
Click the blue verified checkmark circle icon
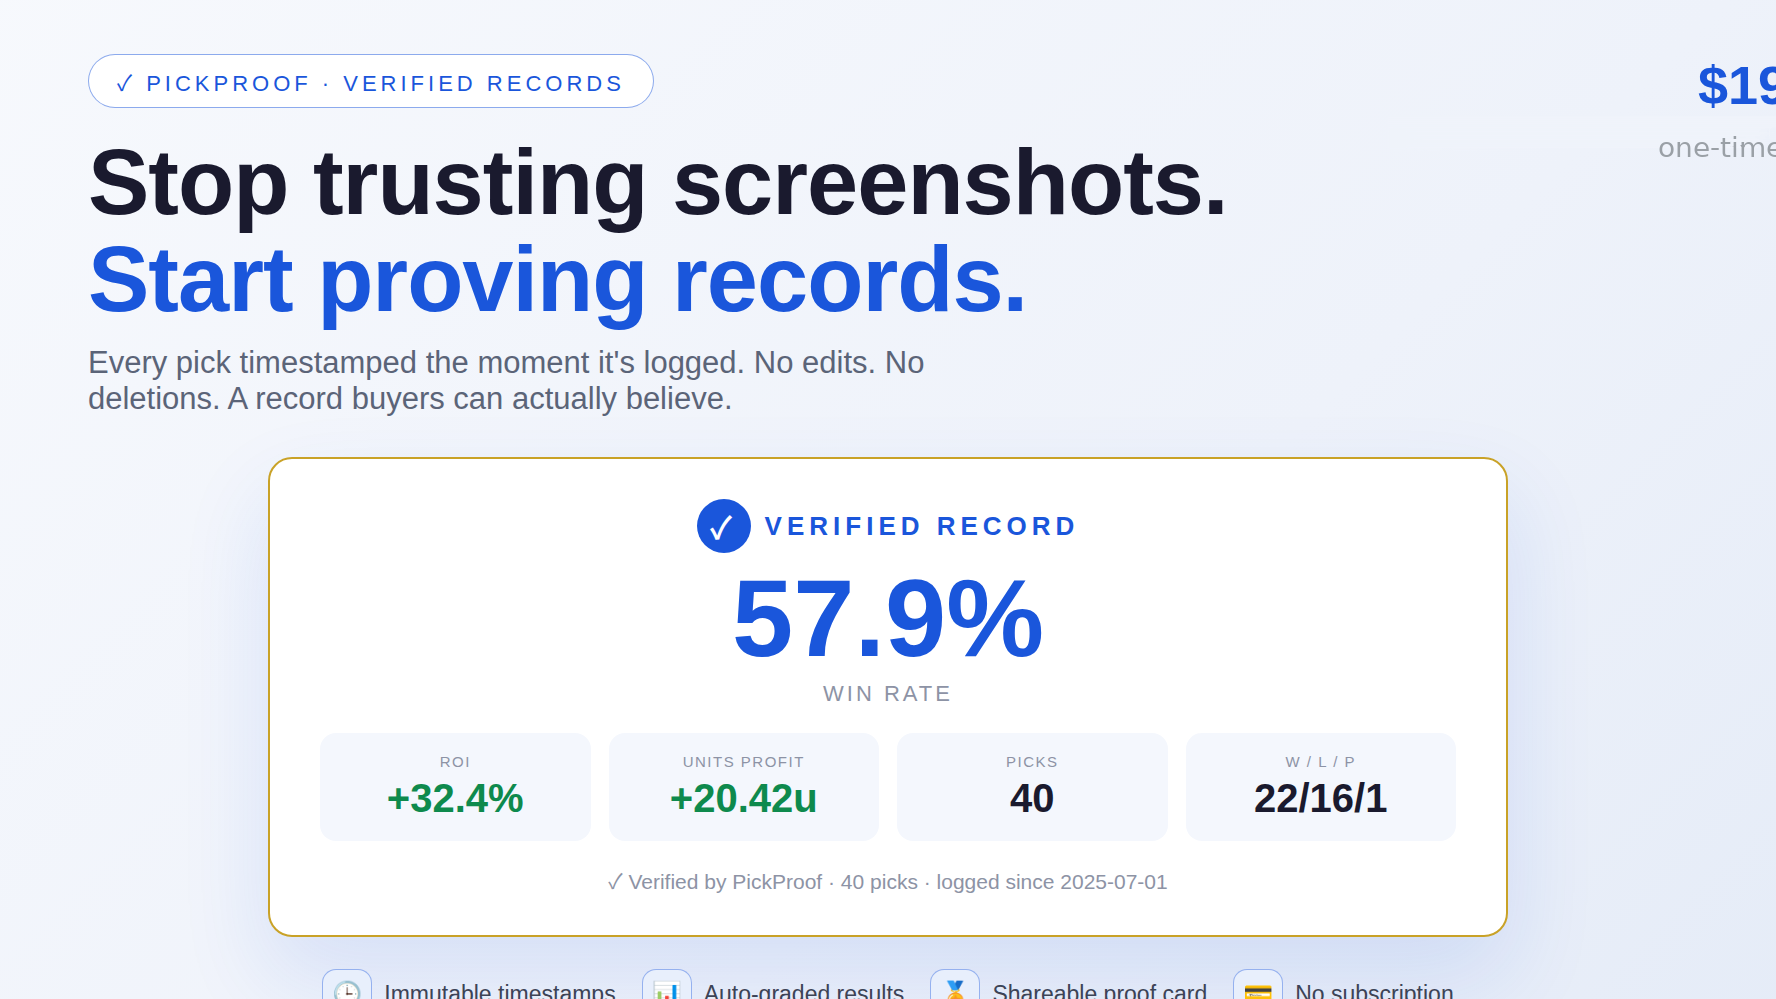click(x=724, y=526)
